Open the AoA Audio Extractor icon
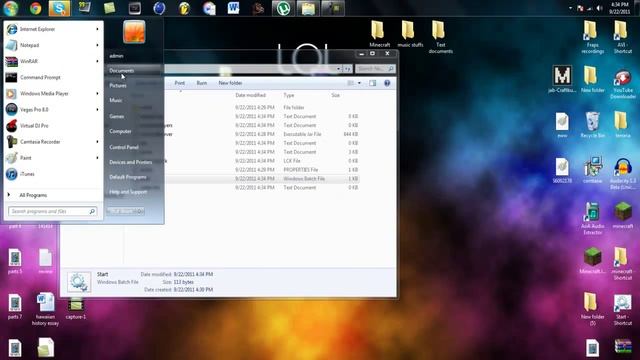Viewport: 640px width, 360px height. 592,218
